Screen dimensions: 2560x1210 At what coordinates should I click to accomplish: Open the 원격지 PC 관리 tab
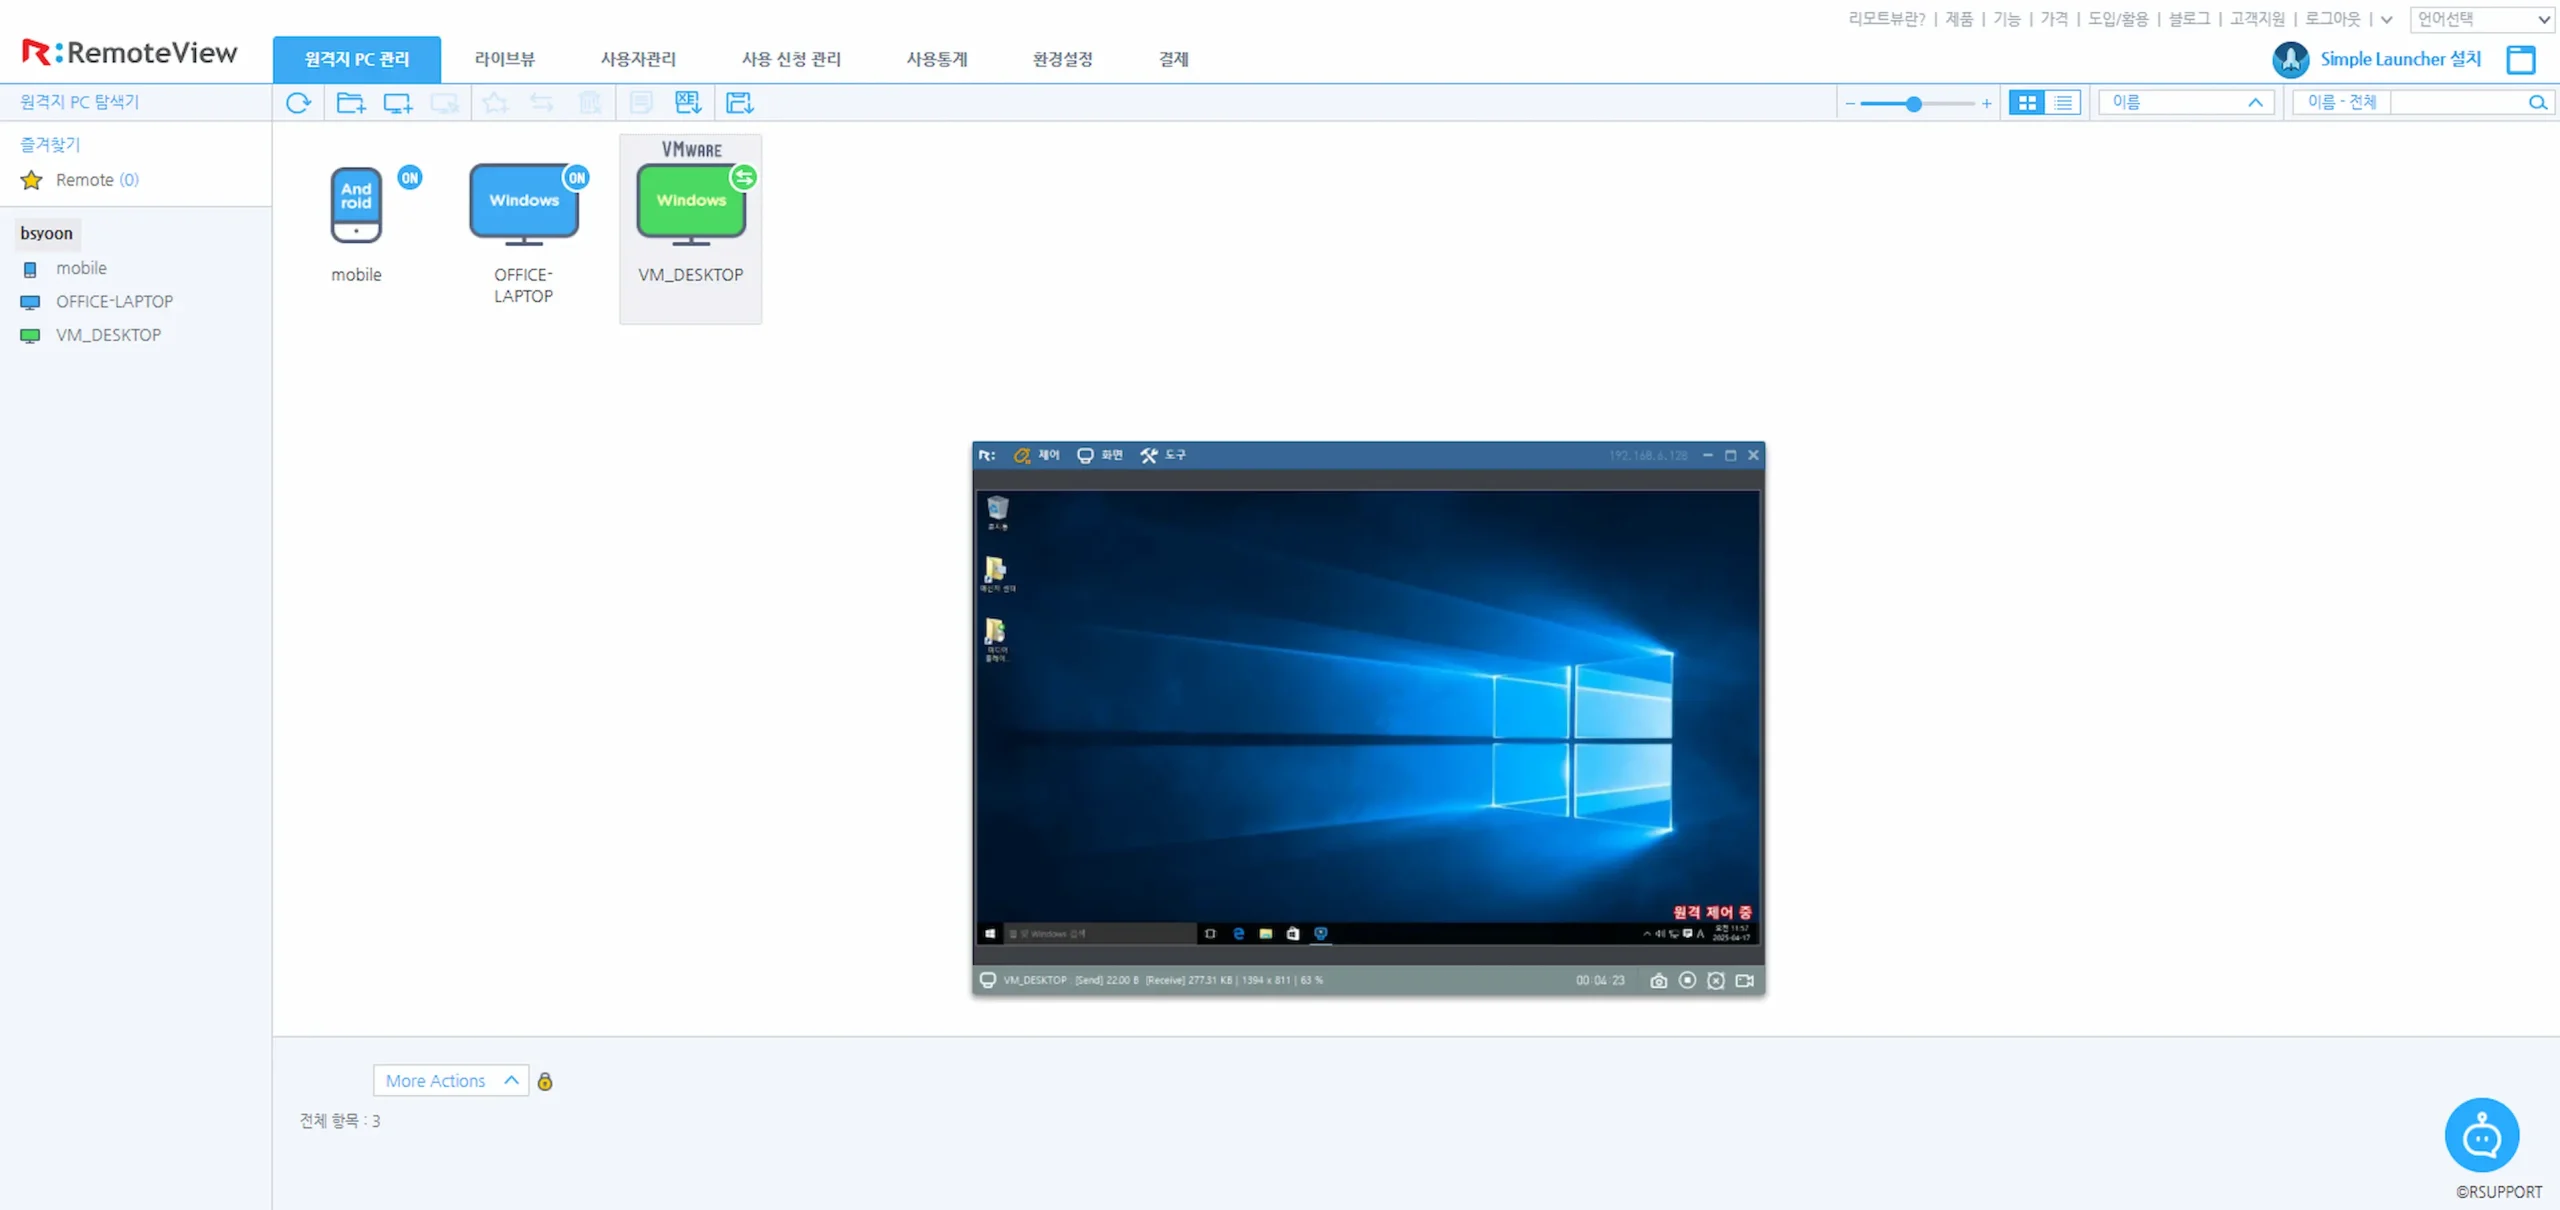[357, 59]
